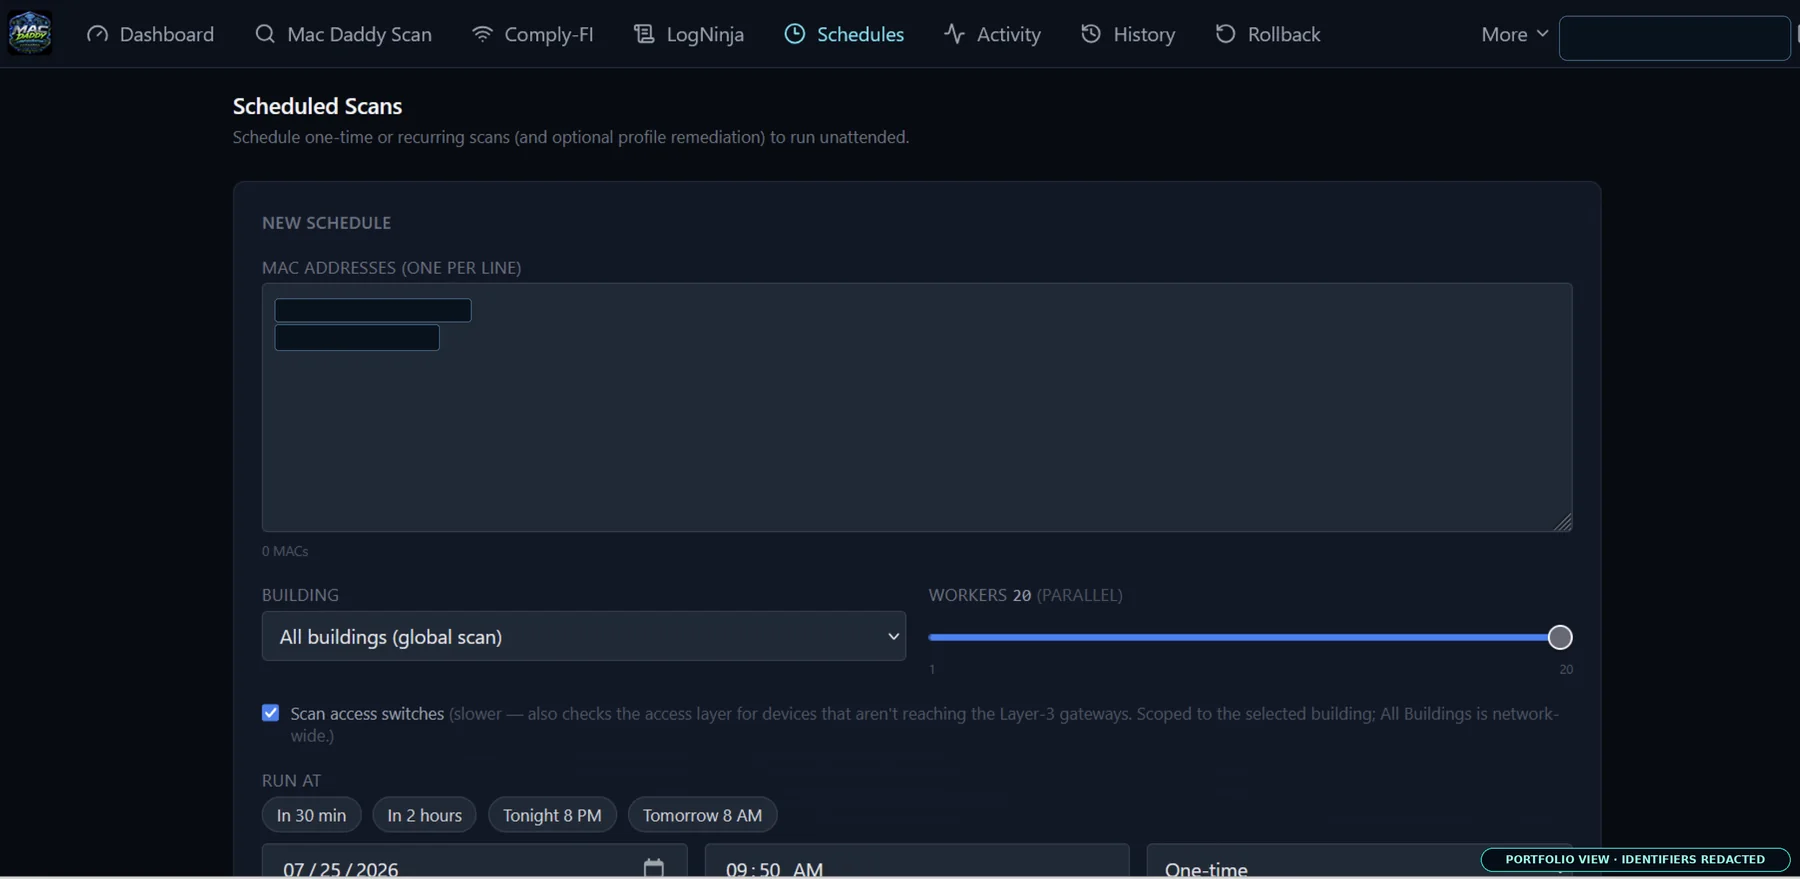
Task: Click the Rollback circular arrow icon
Action: click(1225, 34)
